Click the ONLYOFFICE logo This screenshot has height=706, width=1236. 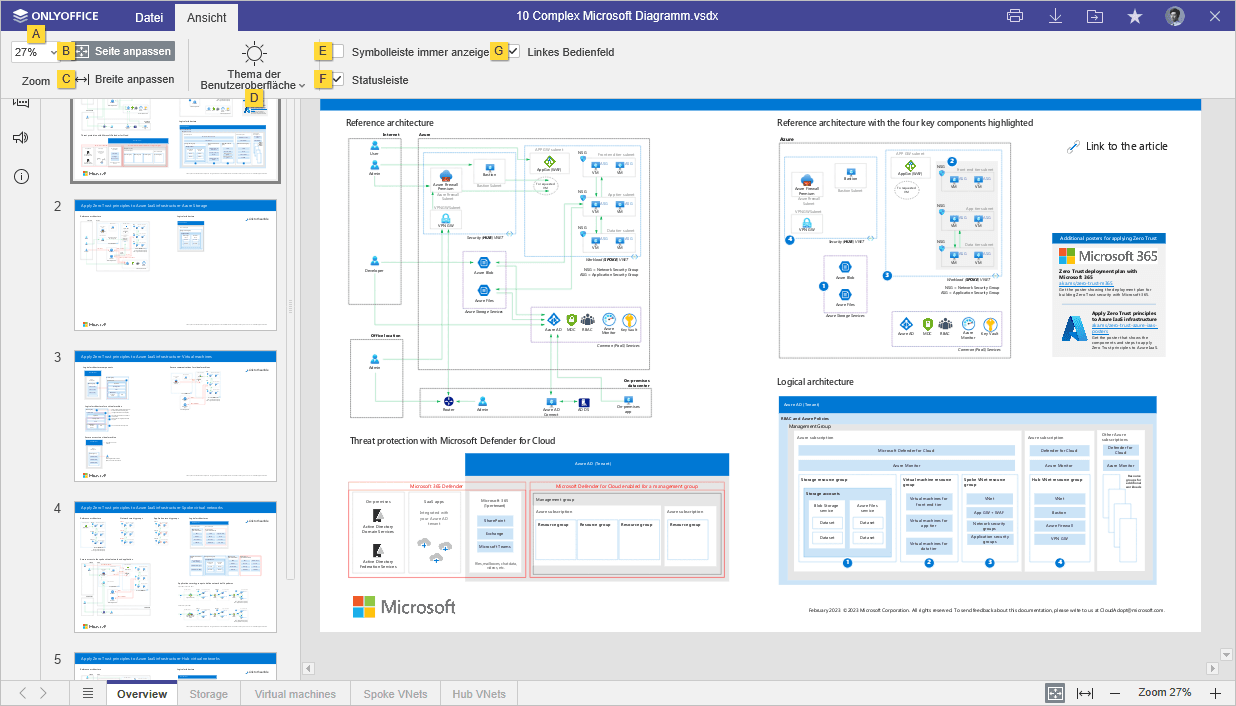61,16
